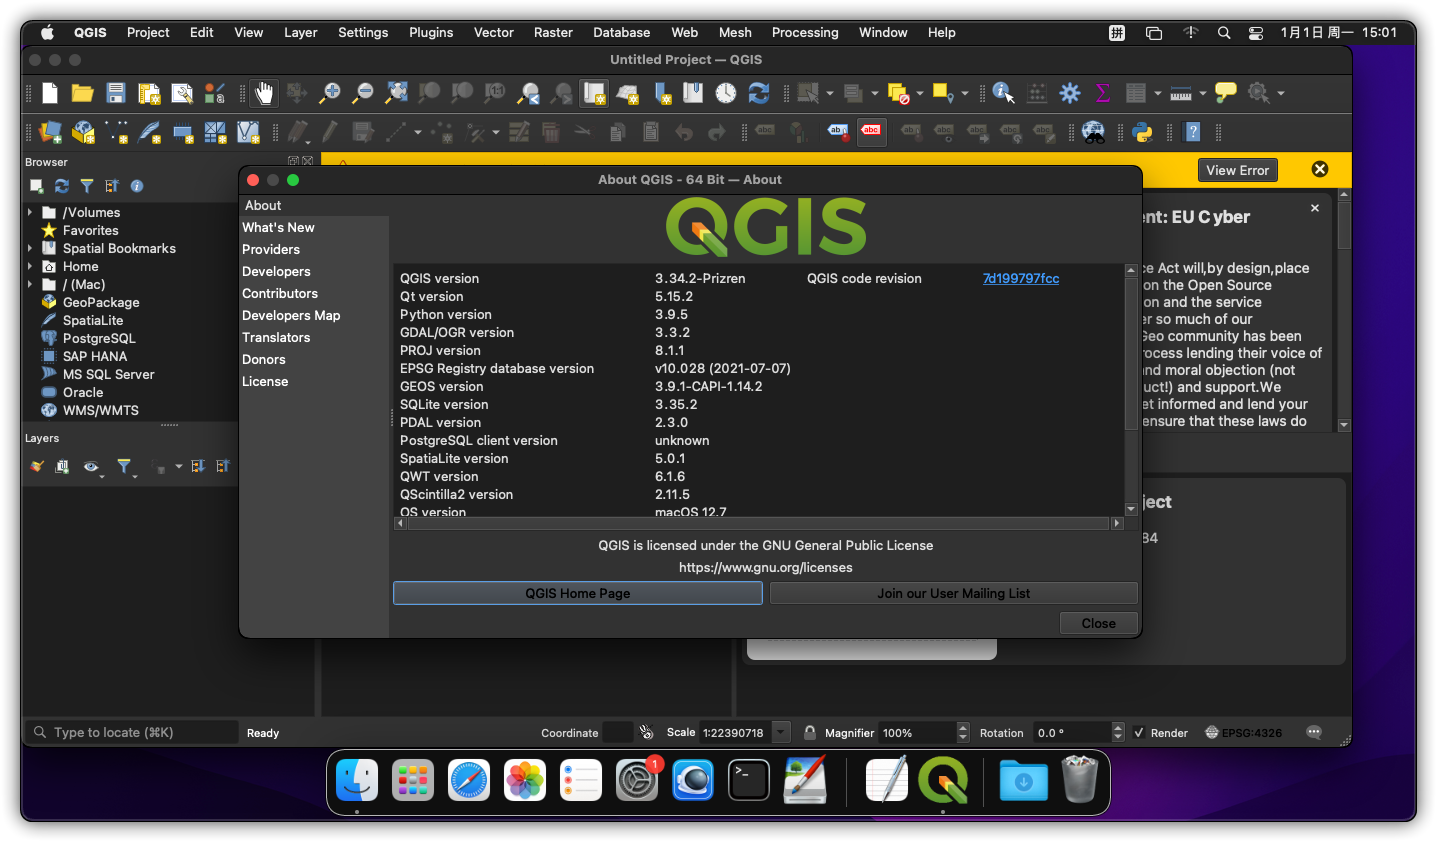Click the purple Statistical Summary sigma icon
Viewport: 1437px width, 842px height.
[1103, 94]
